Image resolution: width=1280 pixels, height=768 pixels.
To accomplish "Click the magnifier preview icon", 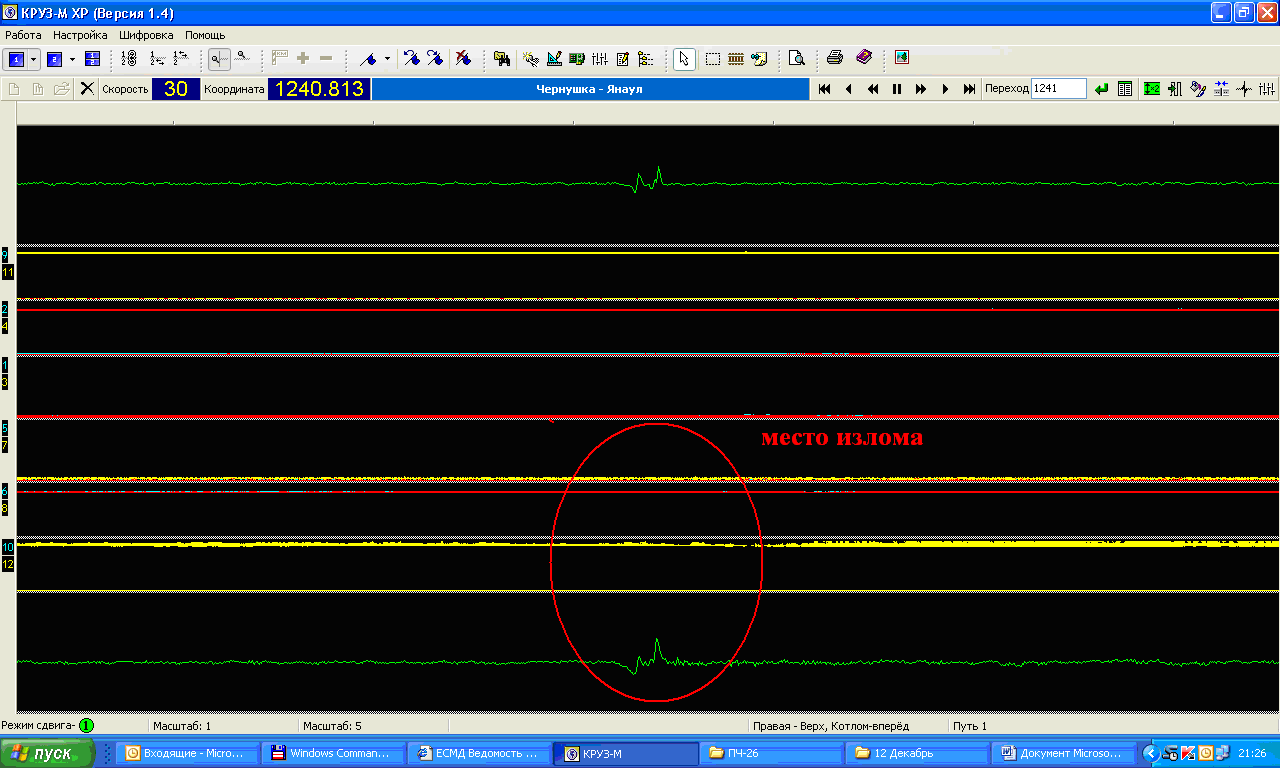I will pos(796,58).
